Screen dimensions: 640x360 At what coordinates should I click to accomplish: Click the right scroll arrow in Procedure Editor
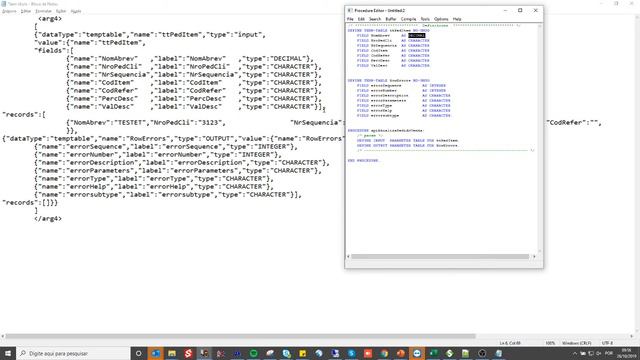pos(534,256)
